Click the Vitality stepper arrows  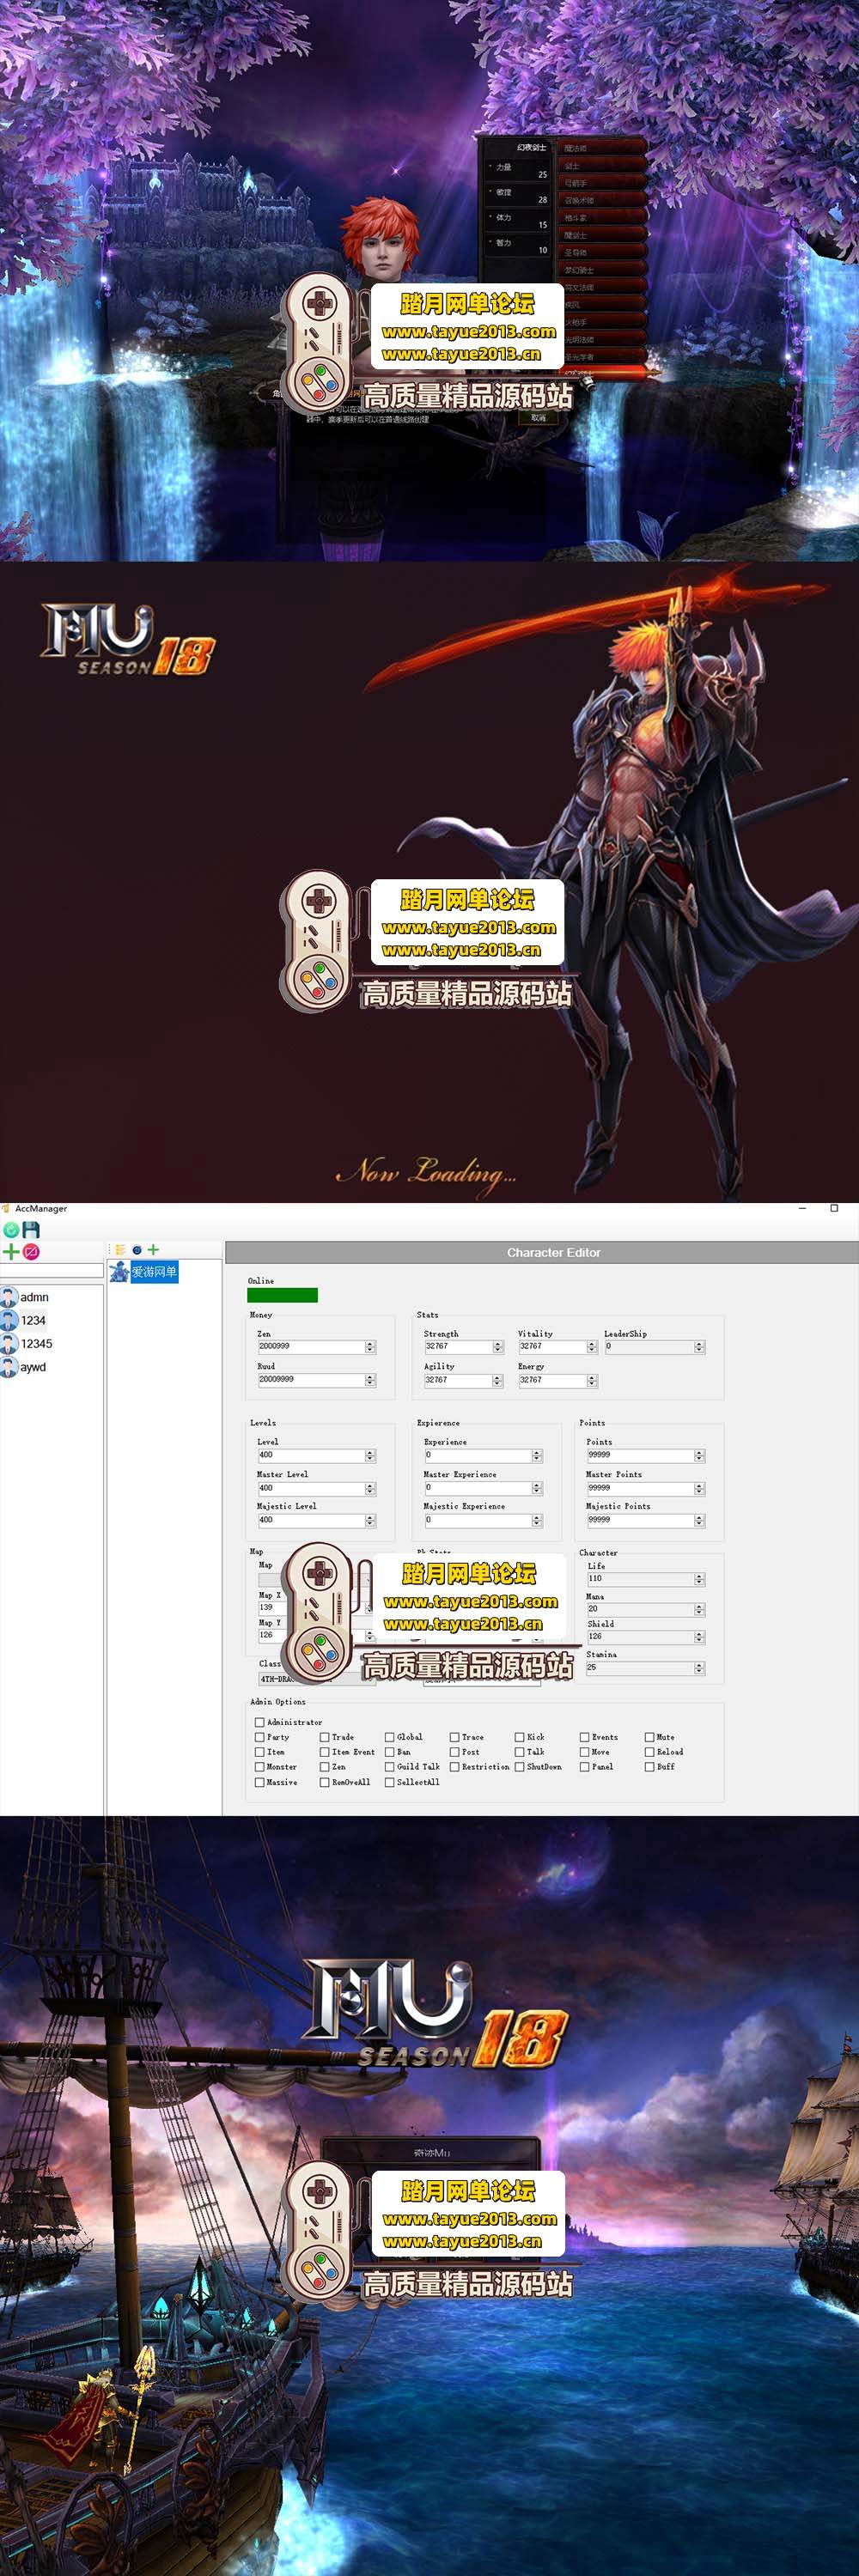592,1347
